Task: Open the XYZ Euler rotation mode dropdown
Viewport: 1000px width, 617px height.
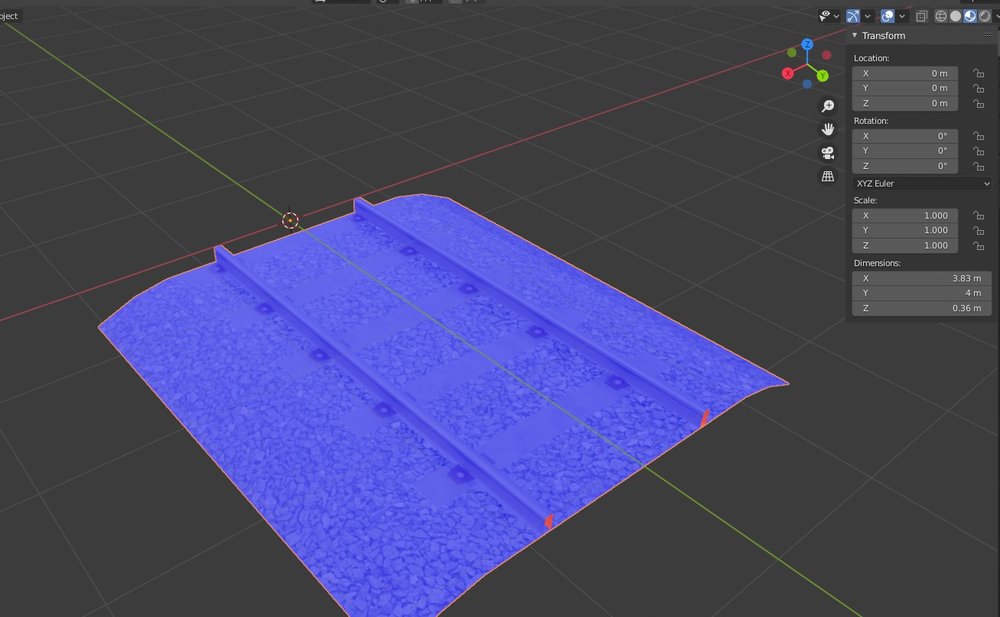Action: point(921,184)
